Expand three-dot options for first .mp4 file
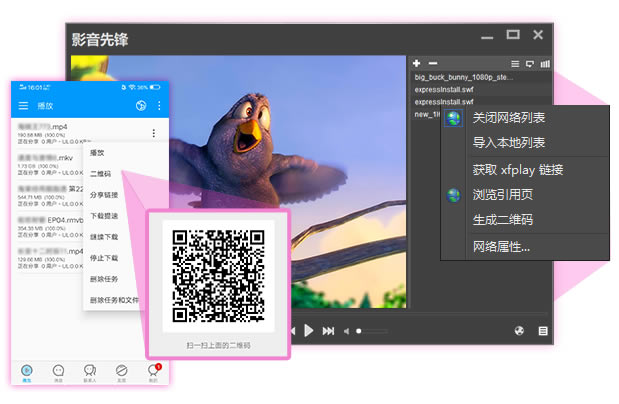Image resolution: width=619 pixels, height=404 pixels. click(x=153, y=133)
